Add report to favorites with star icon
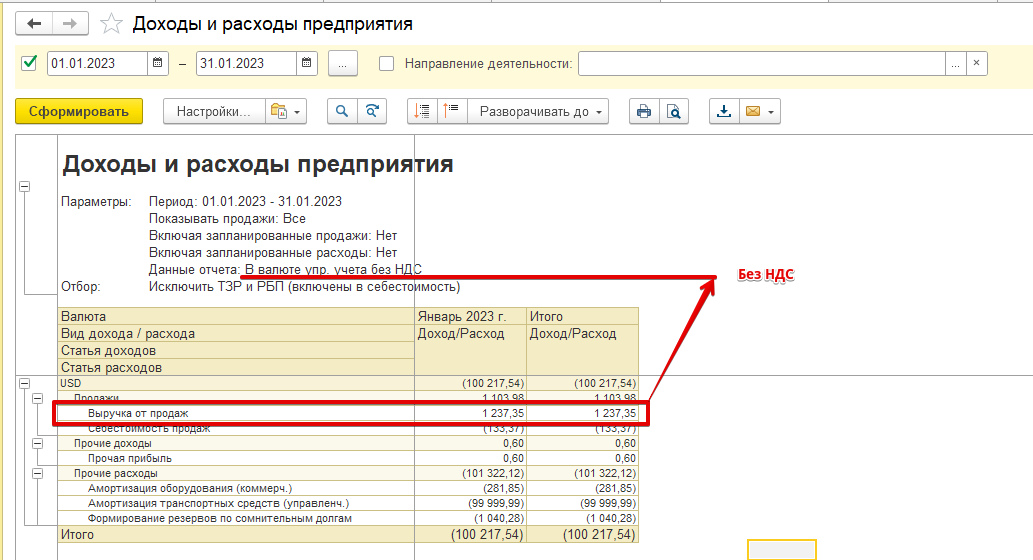This screenshot has width=1033, height=560. (113, 23)
